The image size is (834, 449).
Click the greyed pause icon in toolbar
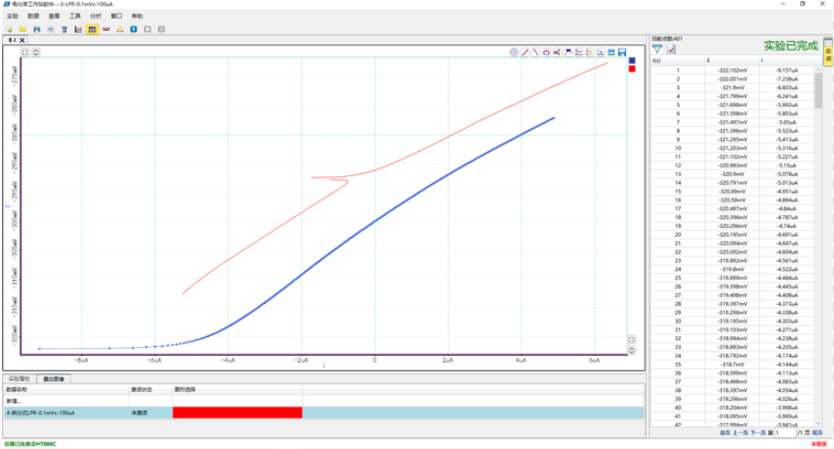point(161,29)
